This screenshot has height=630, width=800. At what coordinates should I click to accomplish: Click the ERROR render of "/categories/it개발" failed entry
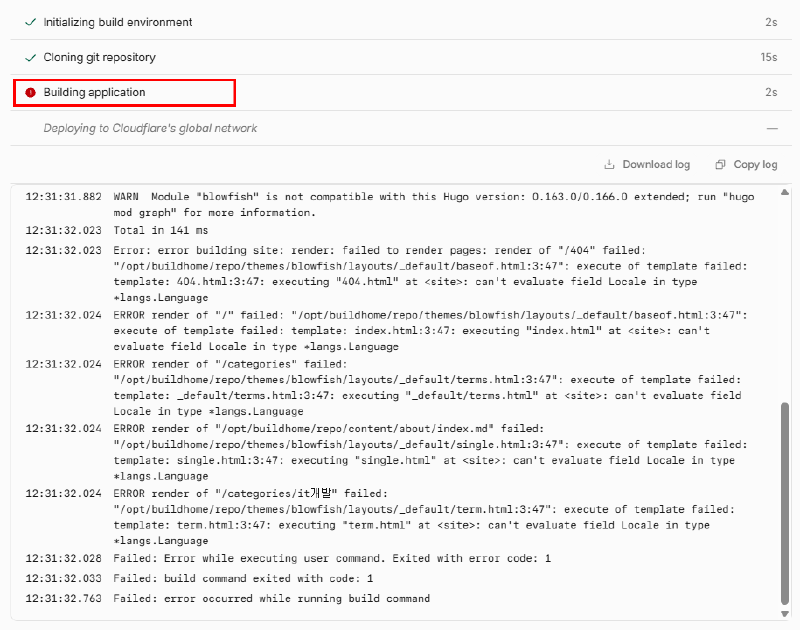click(x=424, y=517)
